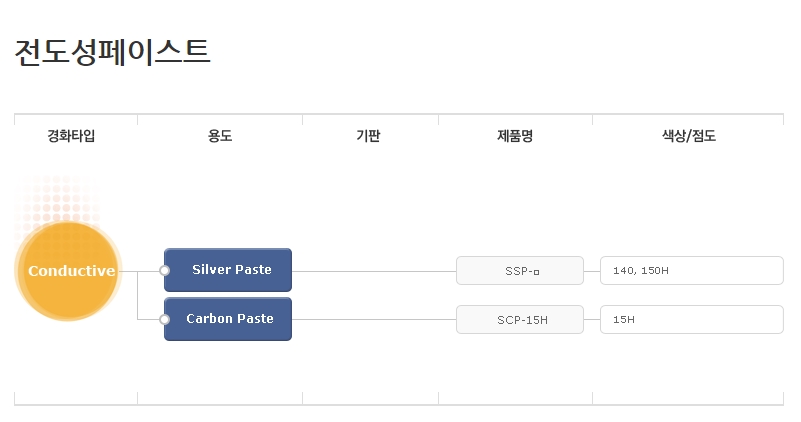This screenshot has height=422, width=801.
Task: Select the Silver Paste button
Action: pyautogui.click(x=231, y=270)
